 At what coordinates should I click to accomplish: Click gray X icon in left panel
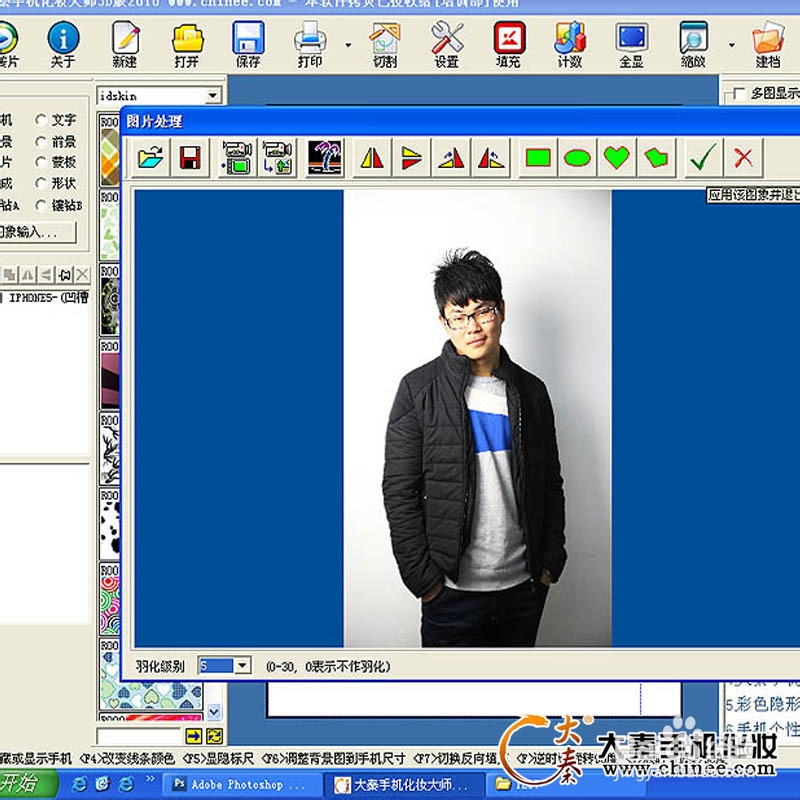coord(82,275)
